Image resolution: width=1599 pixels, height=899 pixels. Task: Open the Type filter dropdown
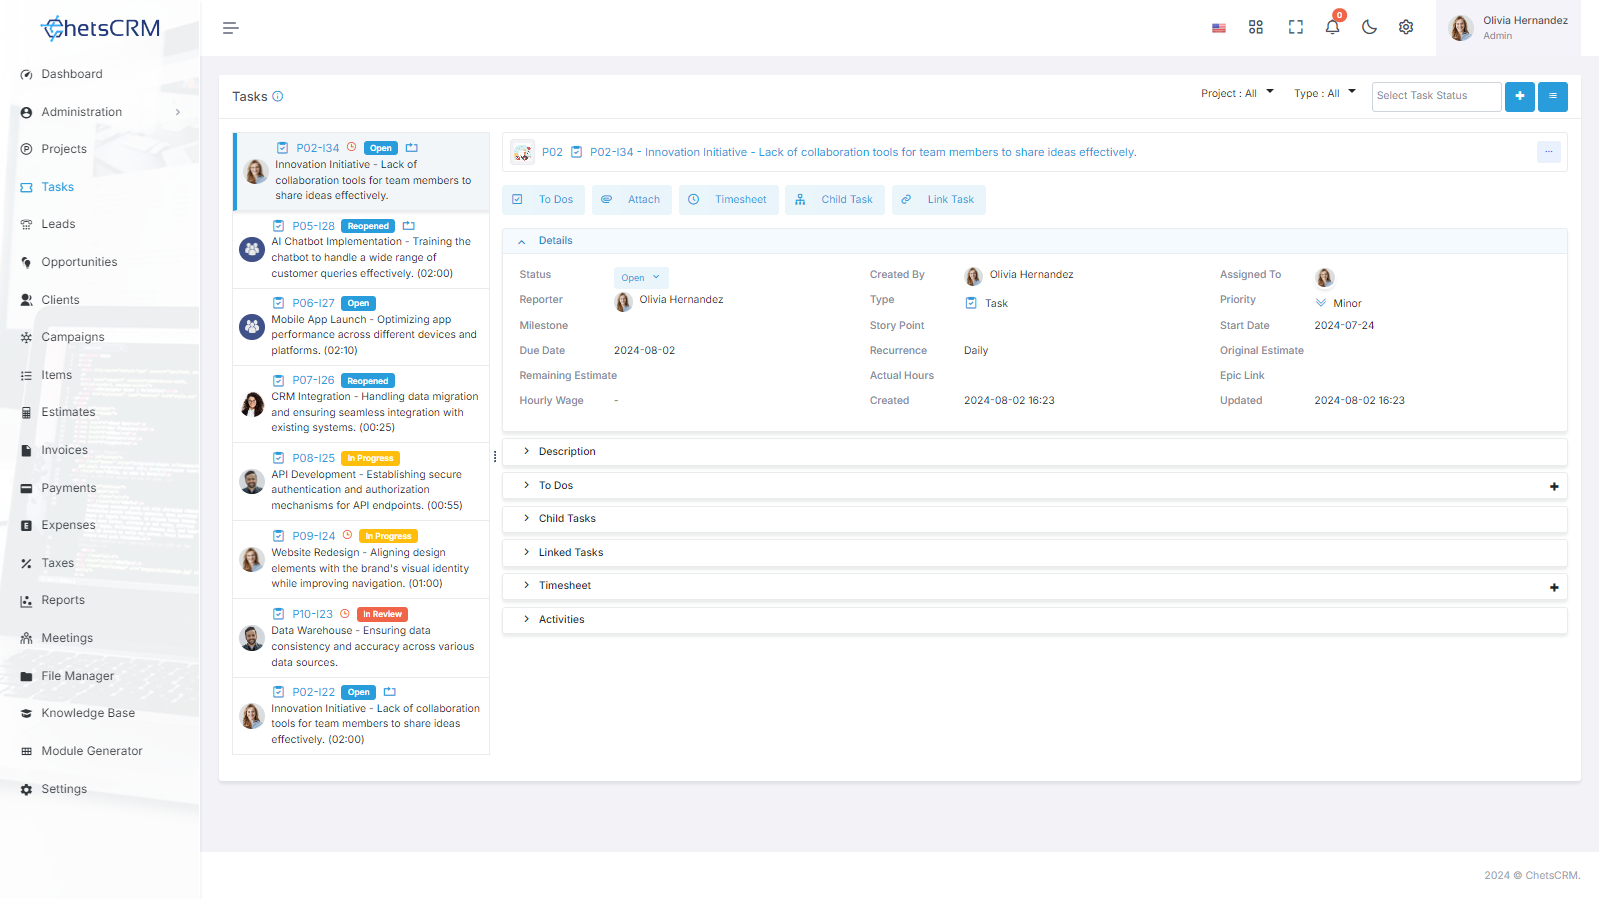pos(1324,93)
